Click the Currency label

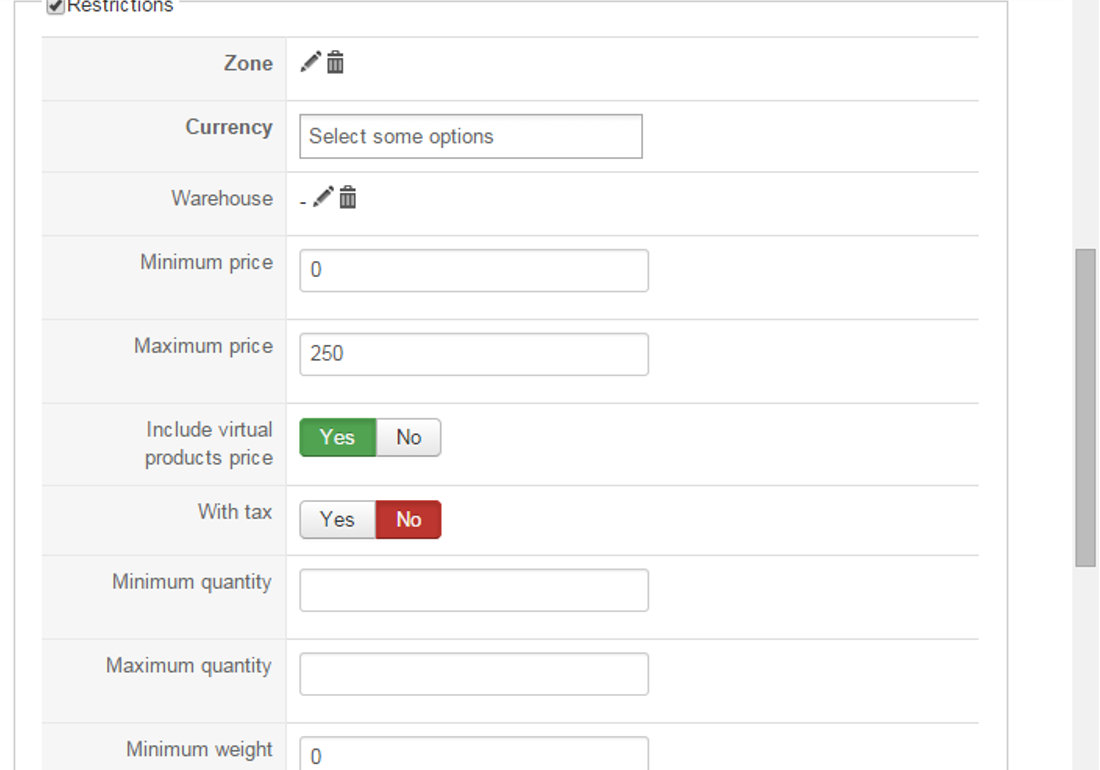pos(229,127)
